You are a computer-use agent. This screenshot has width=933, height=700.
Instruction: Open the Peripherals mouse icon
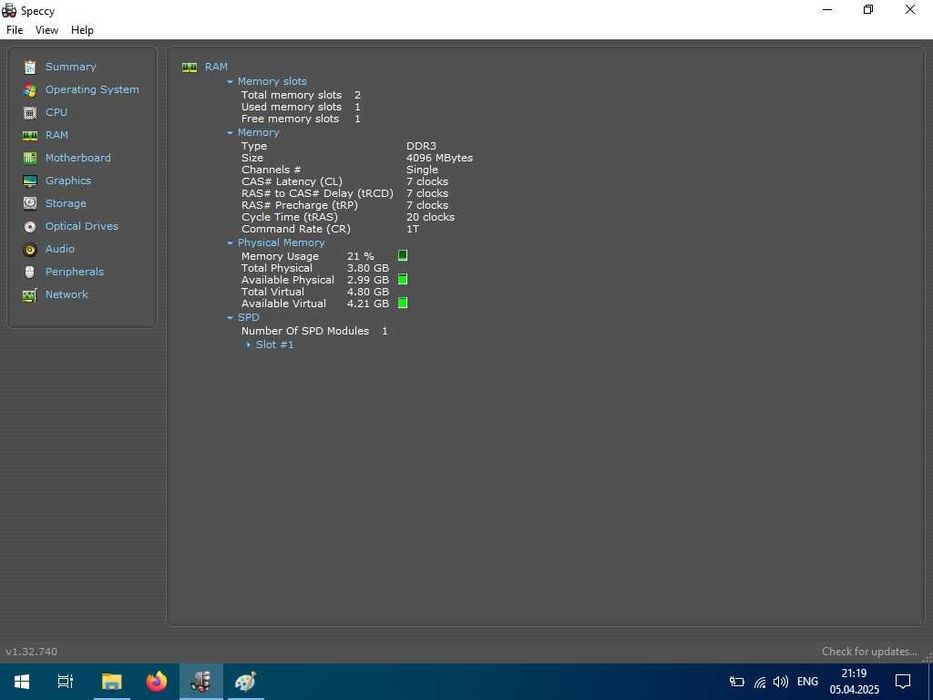tap(30, 272)
